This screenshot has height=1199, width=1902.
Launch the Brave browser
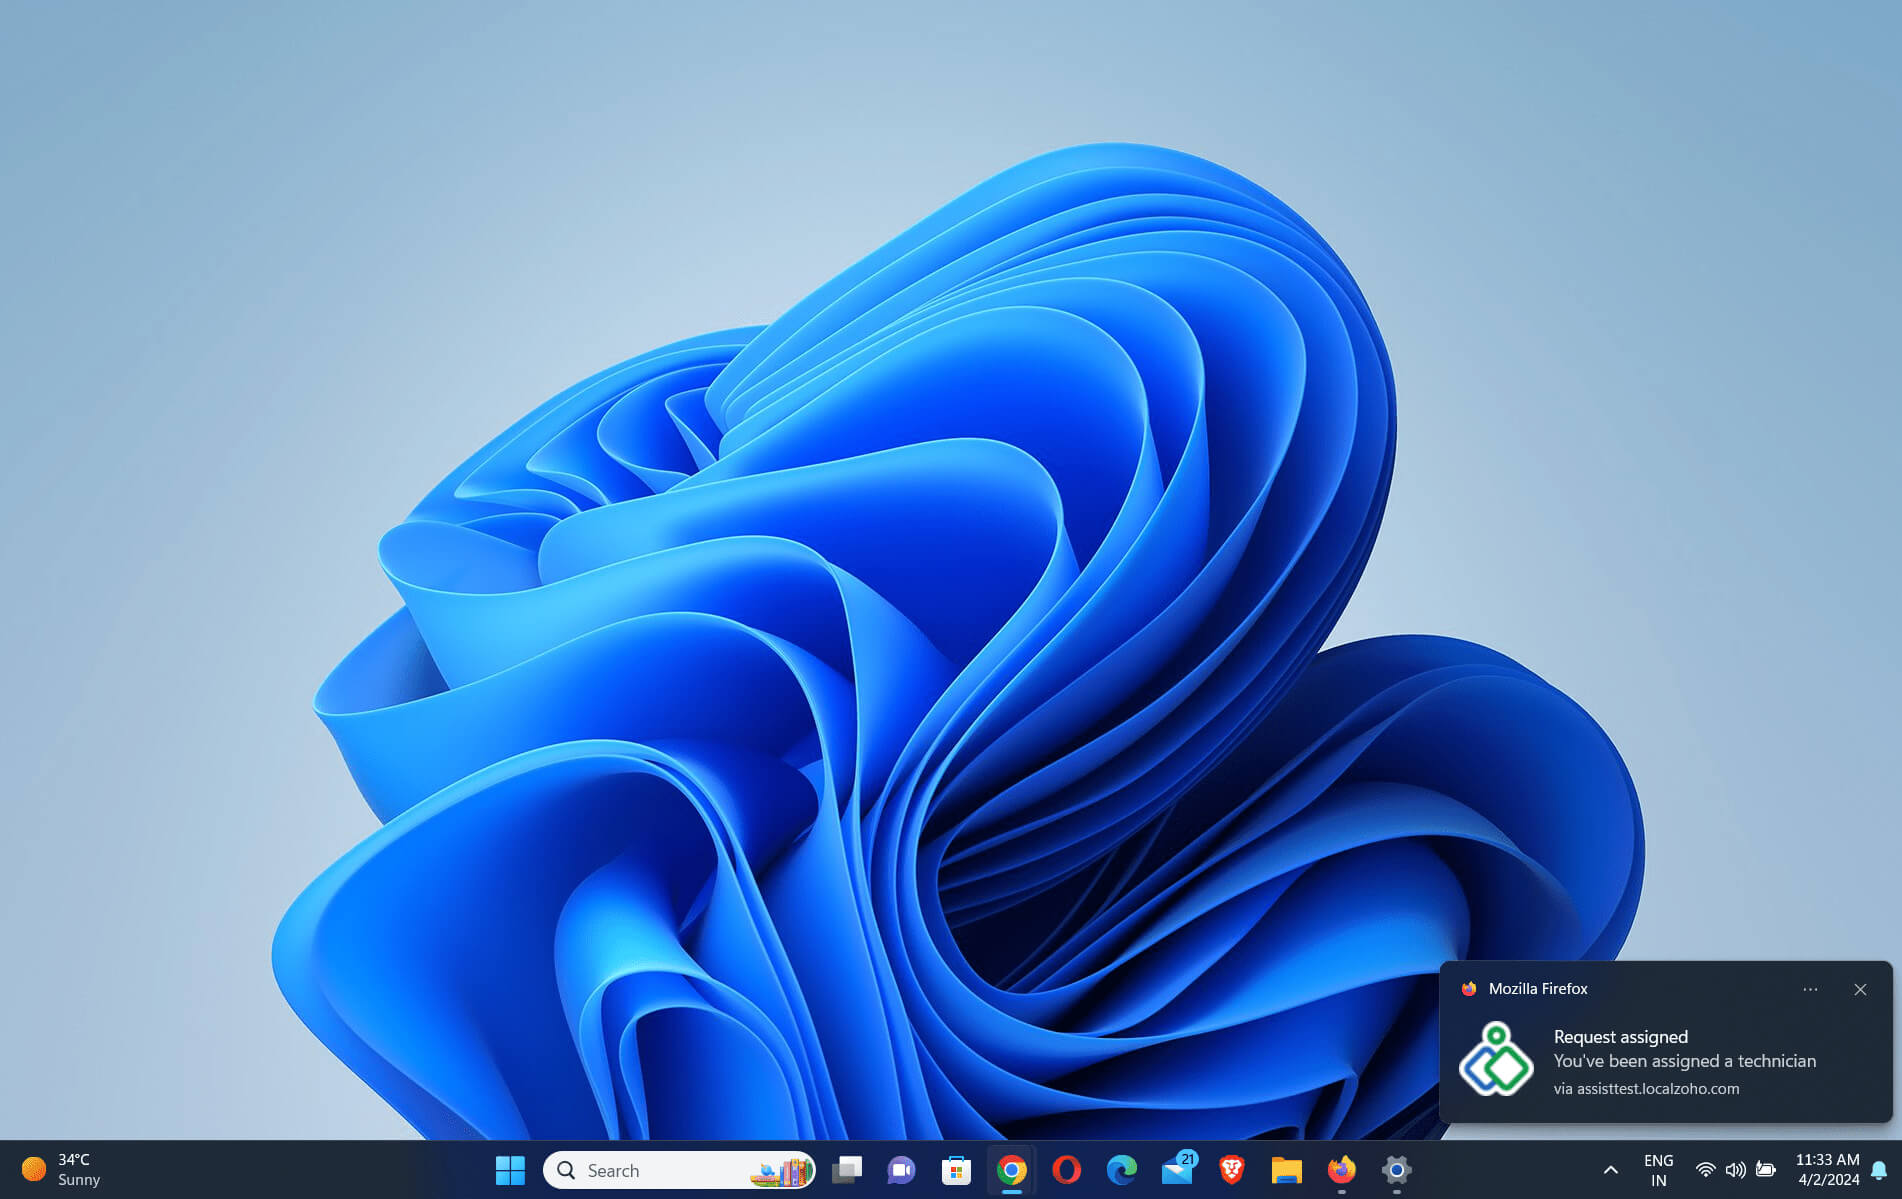[1232, 1170]
